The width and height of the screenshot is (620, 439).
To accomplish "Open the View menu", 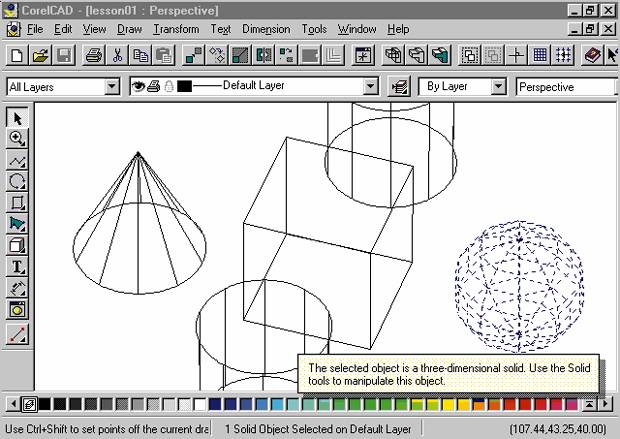I will coord(94,29).
